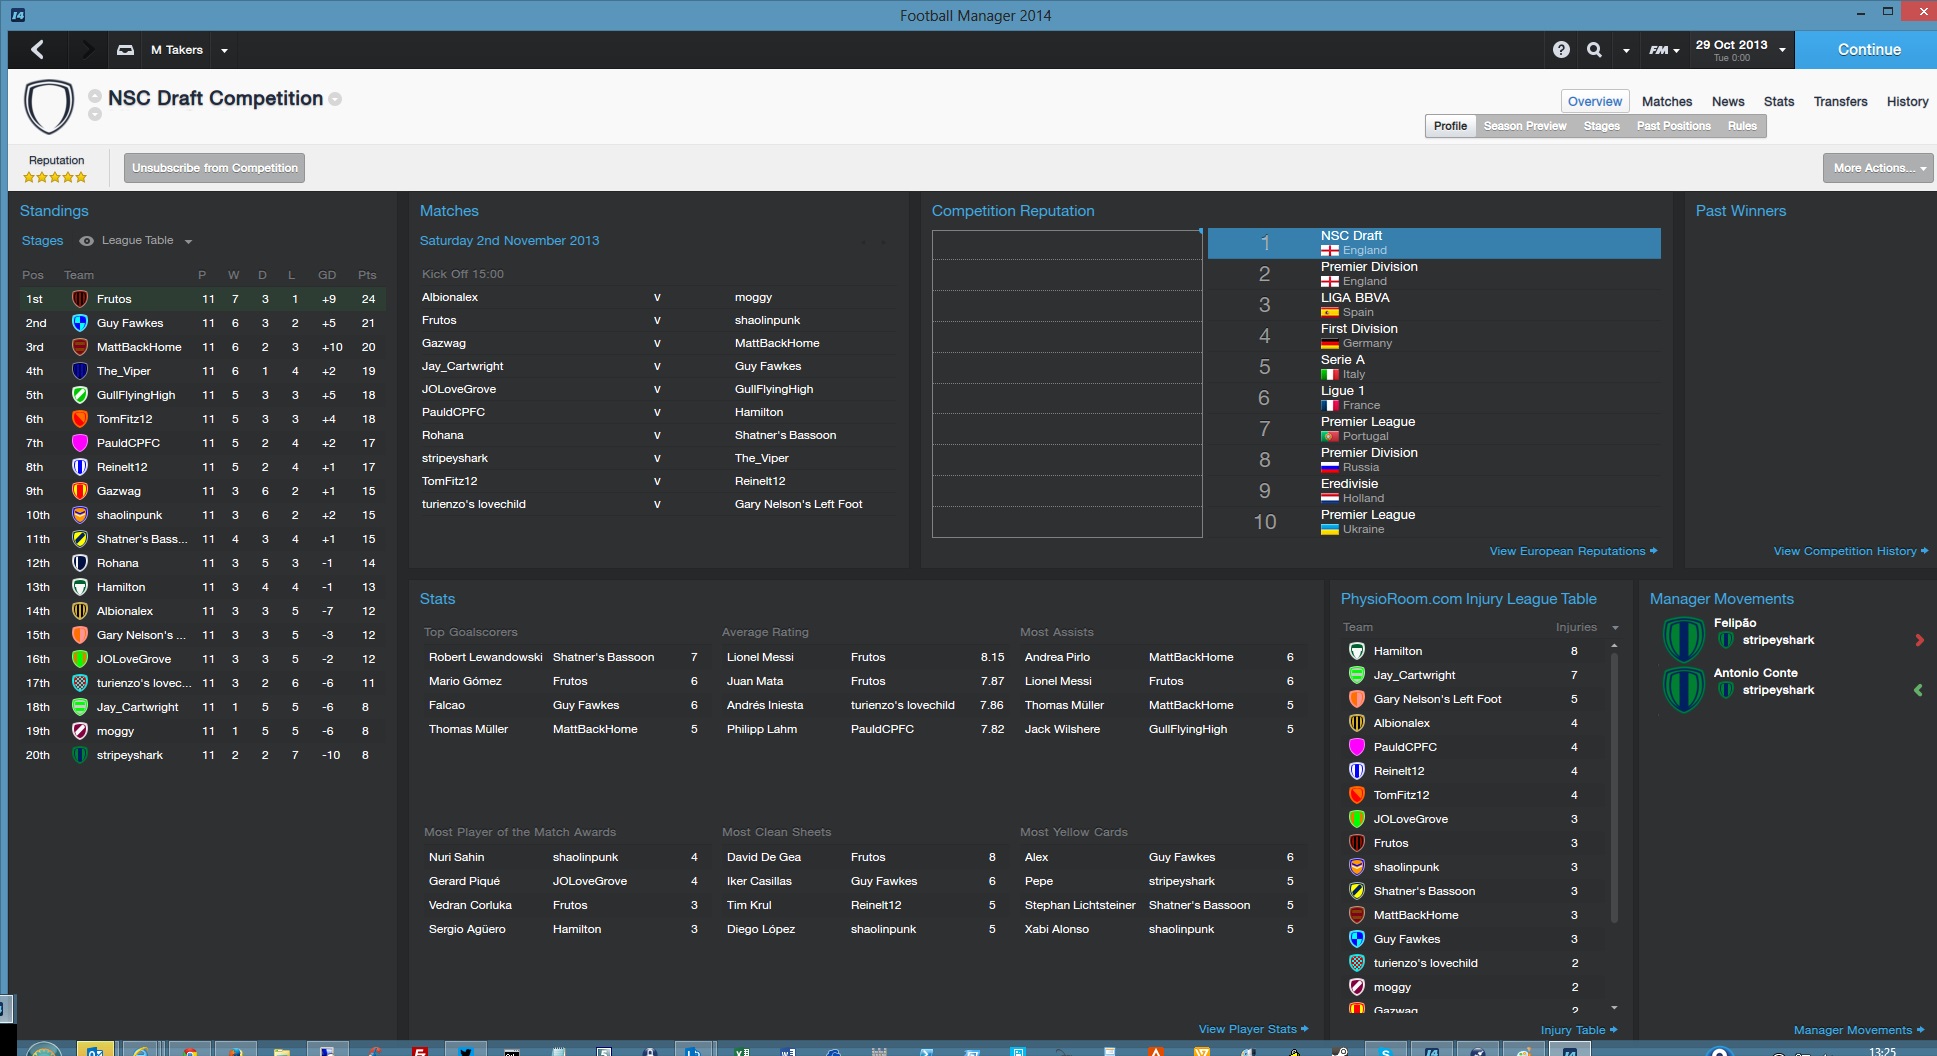Click the five-star Reputation rating

55,177
